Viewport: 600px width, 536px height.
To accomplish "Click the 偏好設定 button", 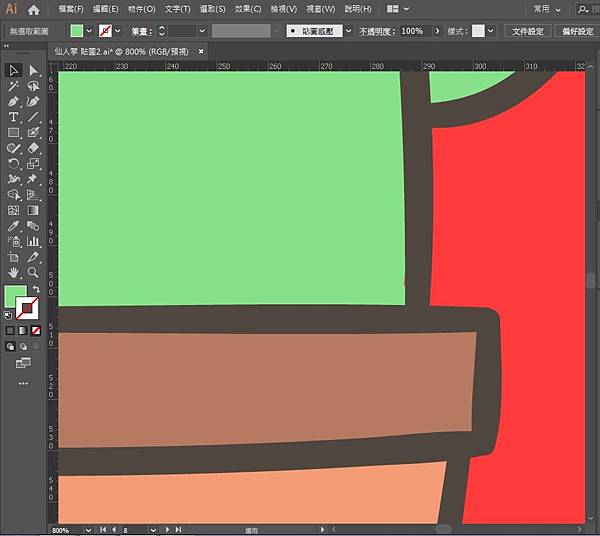I will 576,31.
